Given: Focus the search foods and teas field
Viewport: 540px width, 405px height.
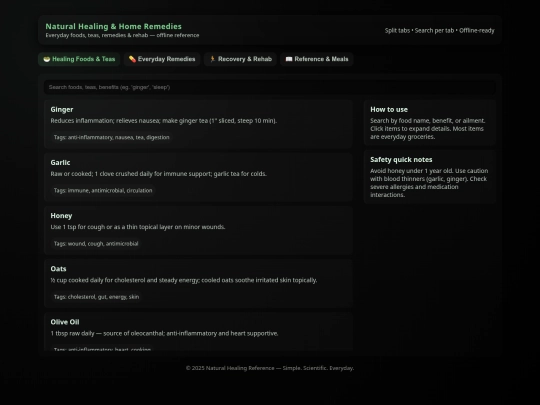Looking at the screenshot, I should coord(270,87).
